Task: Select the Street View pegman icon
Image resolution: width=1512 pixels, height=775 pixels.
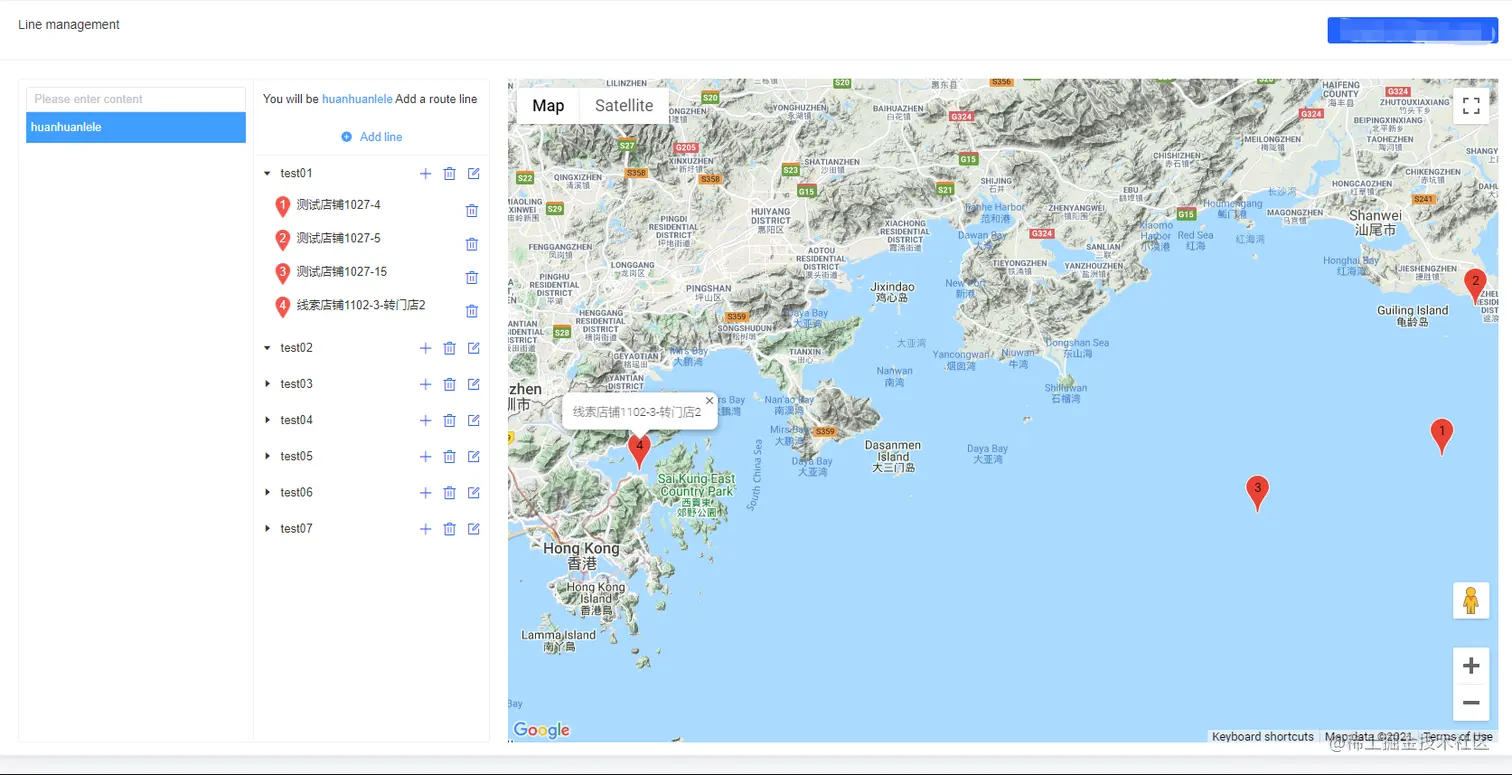Action: [1471, 601]
